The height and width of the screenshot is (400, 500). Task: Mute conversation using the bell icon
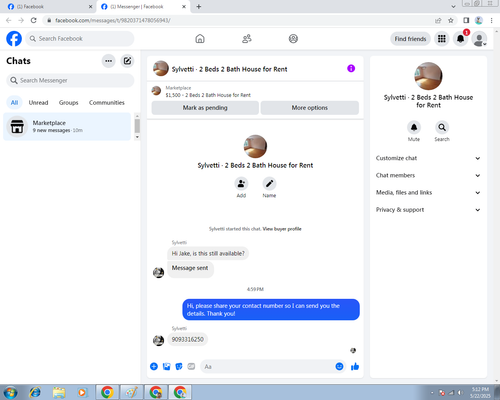click(x=414, y=127)
